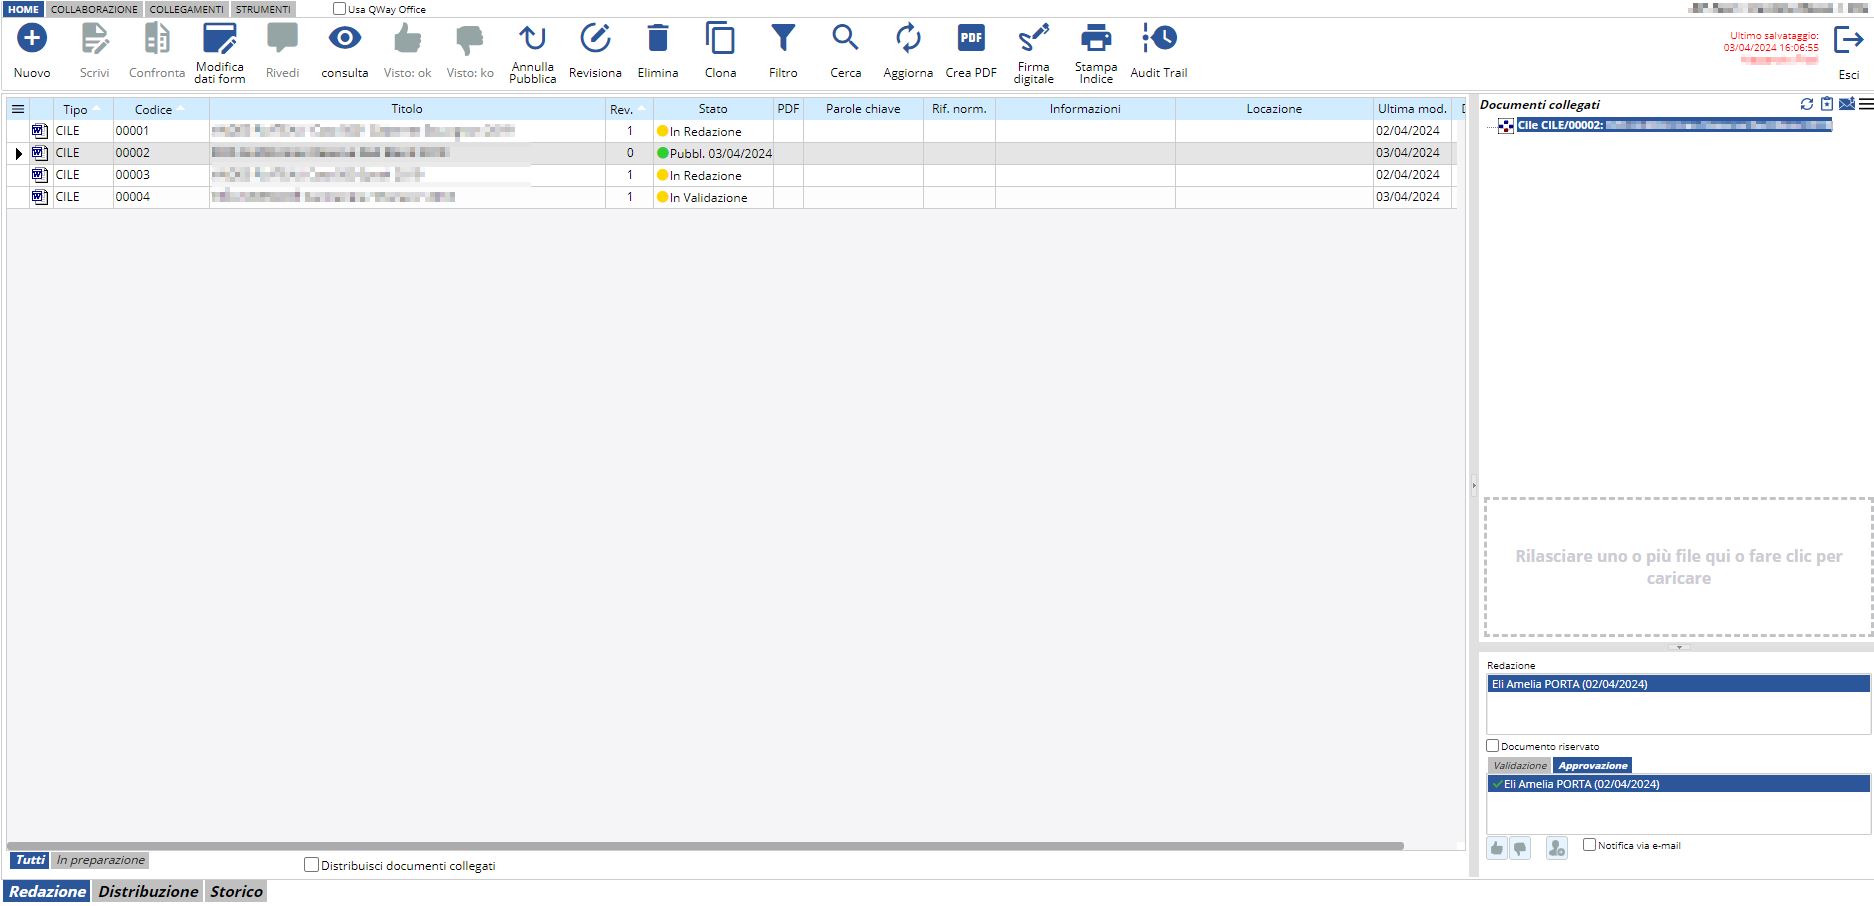The height and width of the screenshot is (906, 1874).
Task: Switch to the COLLABORAZIONE ribbon tab
Action: tap(94, 9)
